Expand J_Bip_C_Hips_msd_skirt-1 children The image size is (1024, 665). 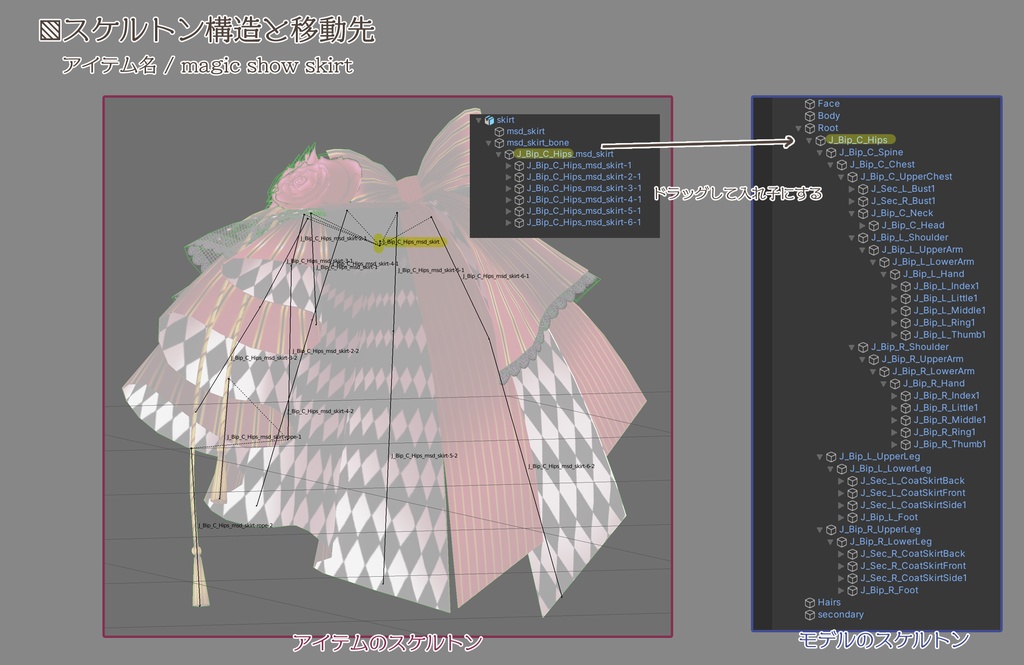[x=509, y=166]
